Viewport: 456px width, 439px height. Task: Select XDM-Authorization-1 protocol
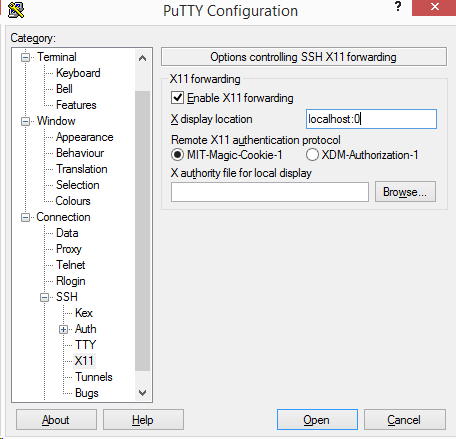tap(312, 155)
